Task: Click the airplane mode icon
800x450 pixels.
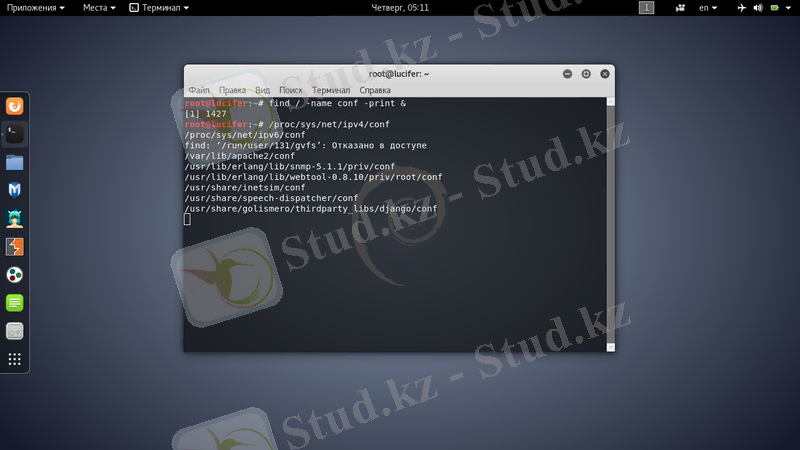Action: coord(741,8)
